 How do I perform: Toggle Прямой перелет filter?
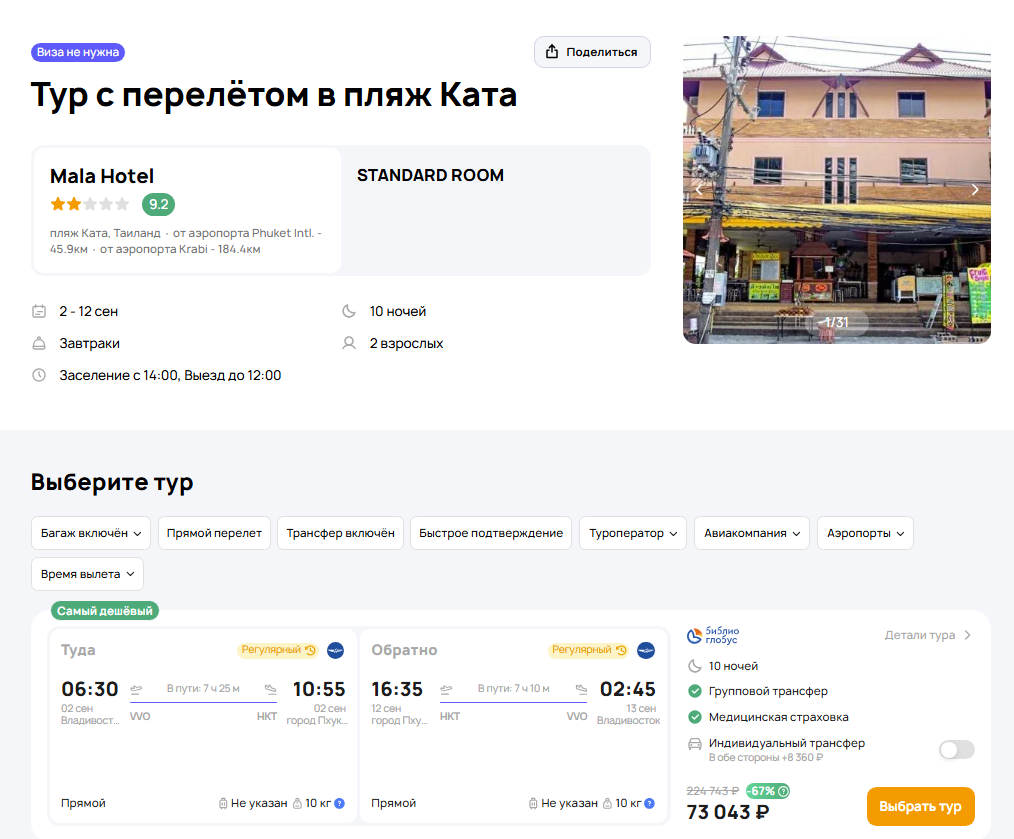point(214,533)
